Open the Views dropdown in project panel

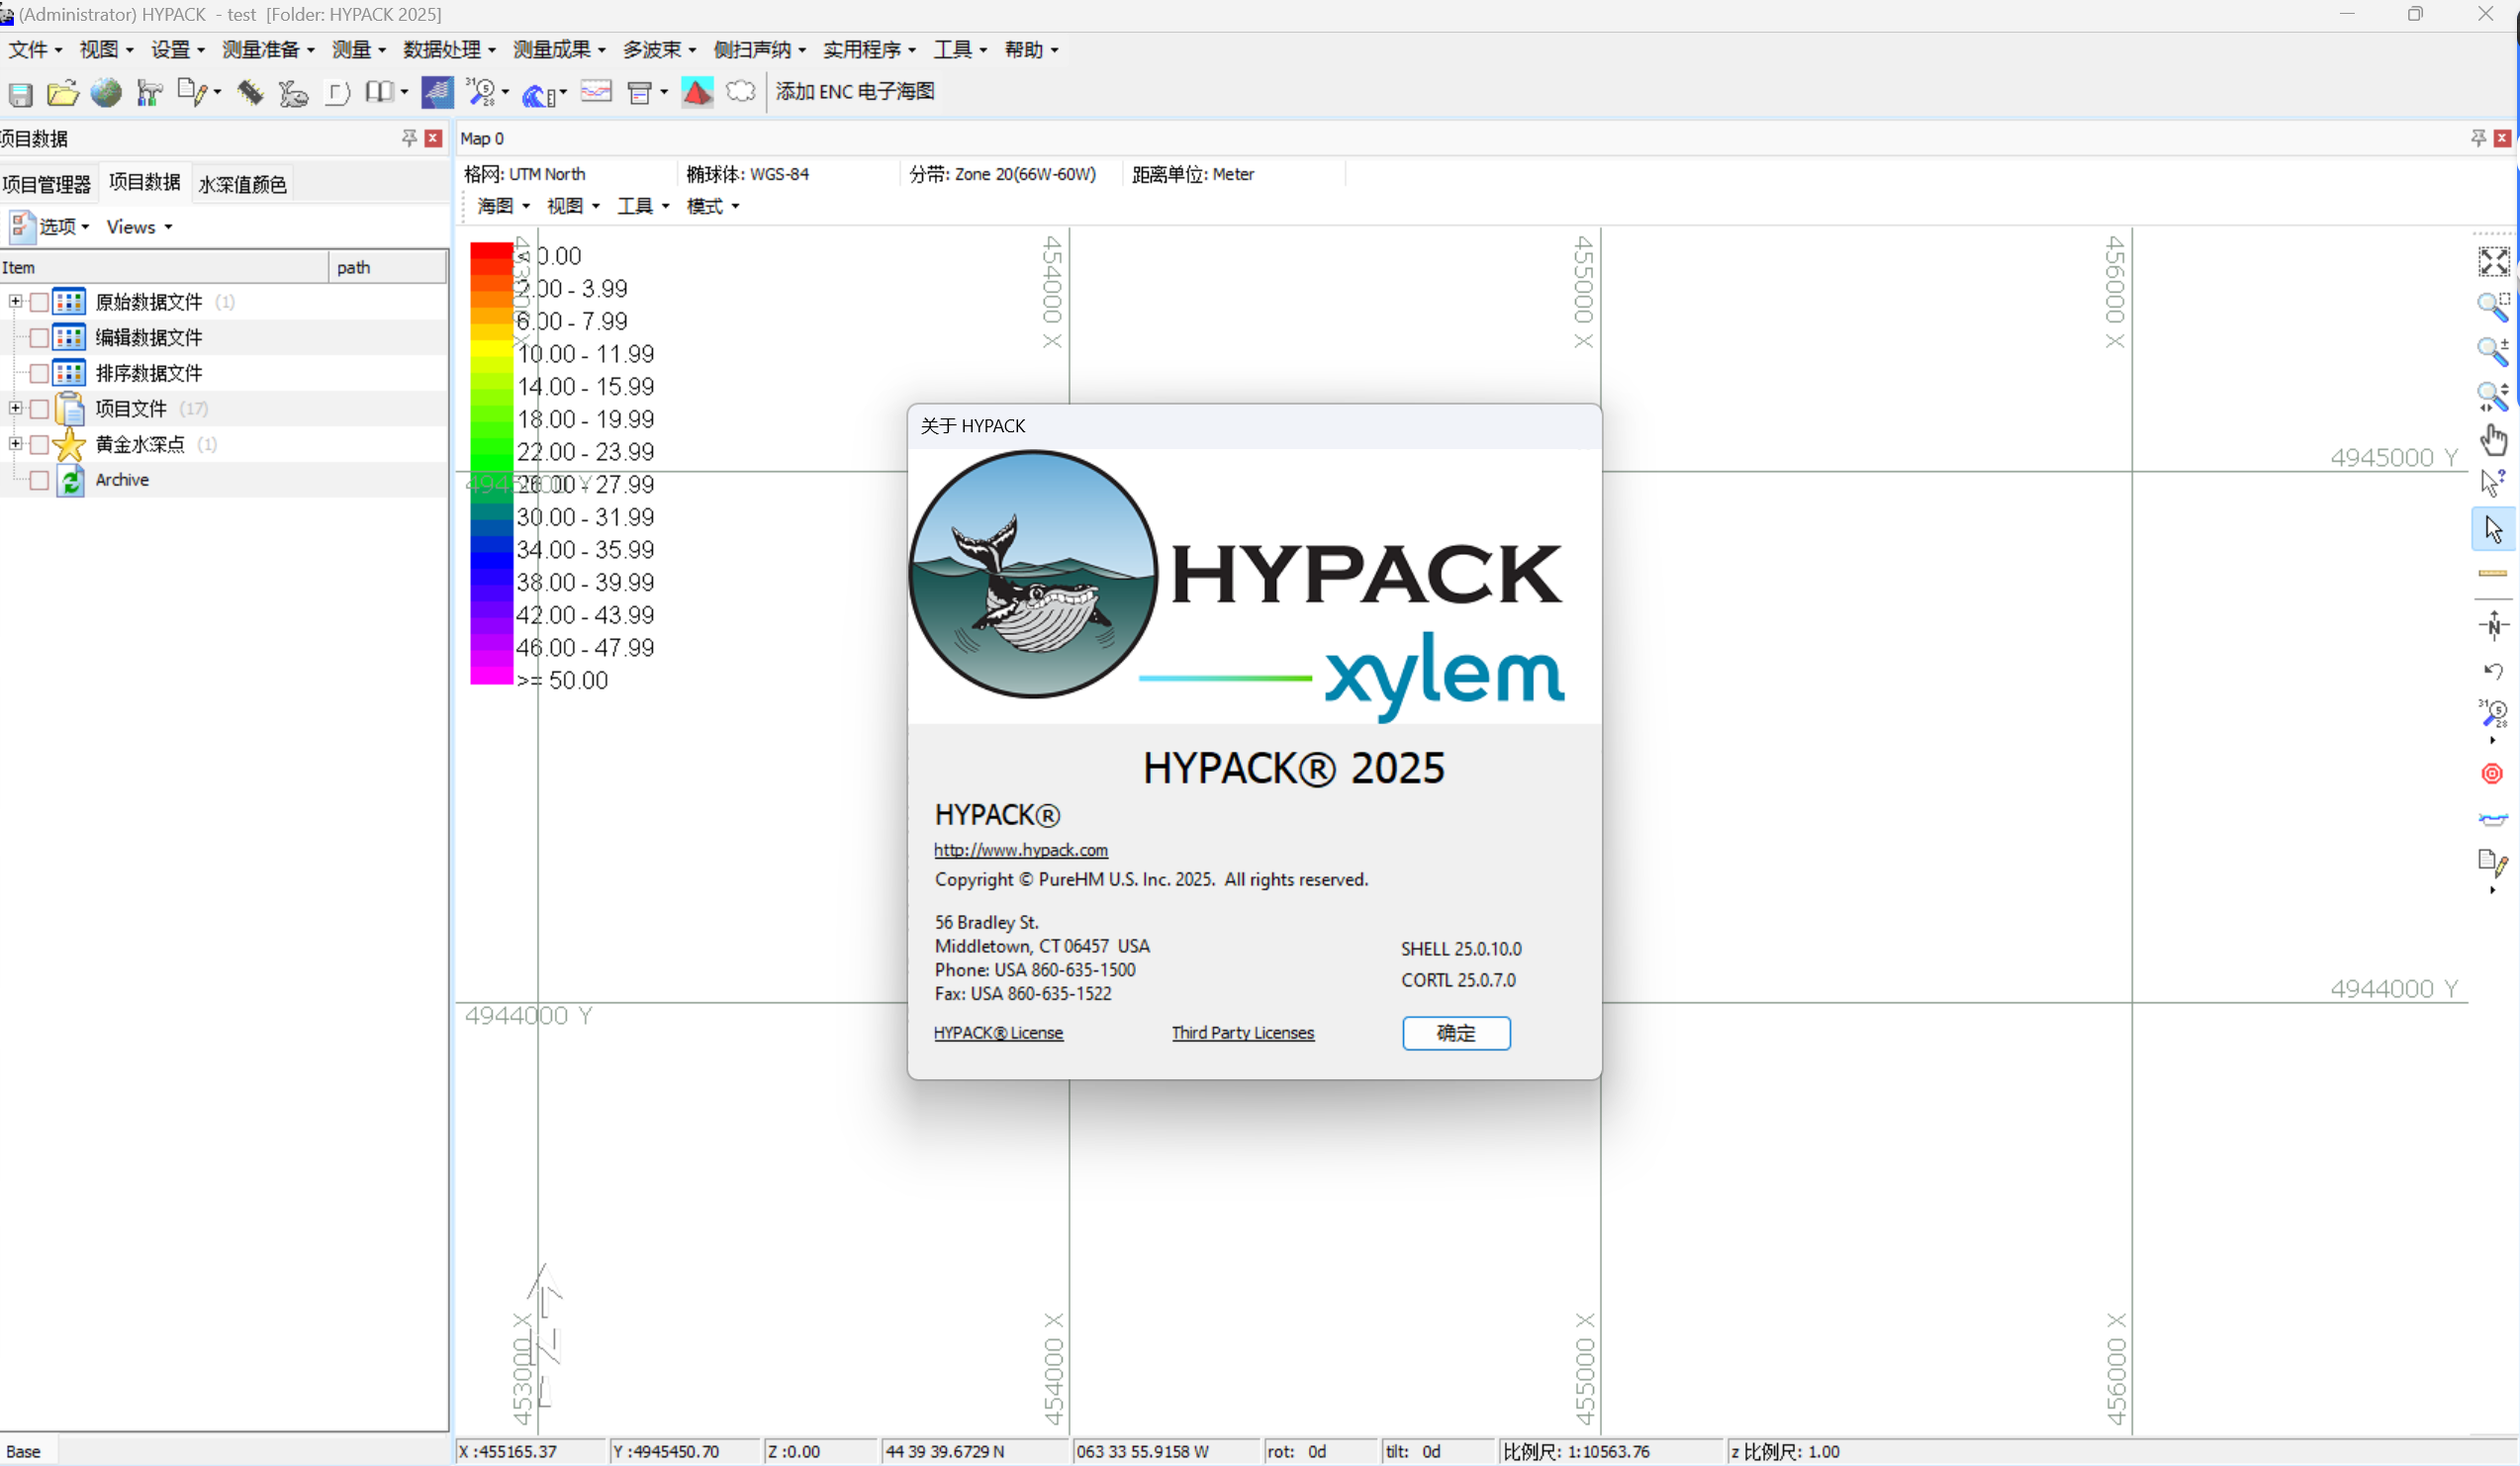click(x=138, y=226)
